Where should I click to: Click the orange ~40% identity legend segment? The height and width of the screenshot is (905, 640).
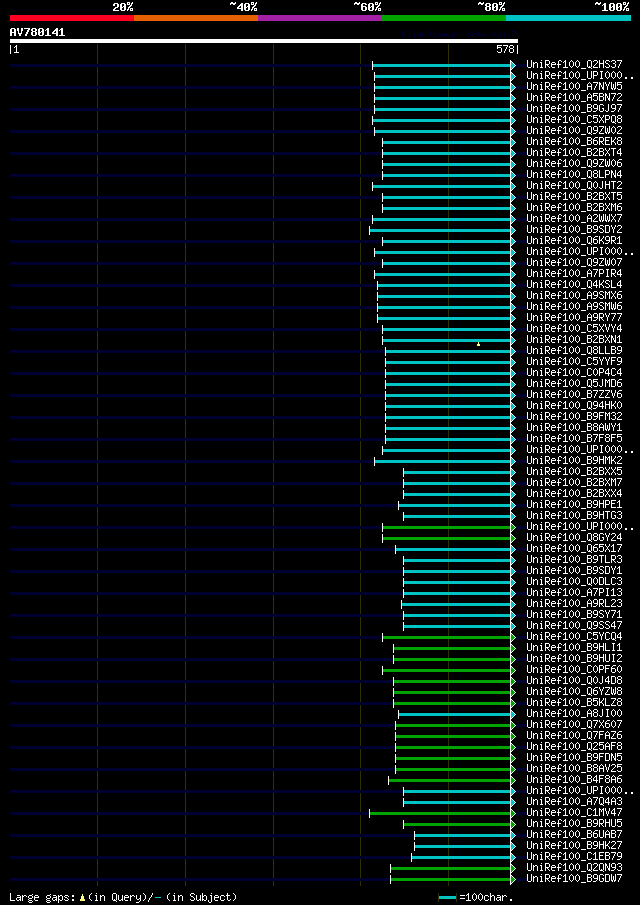196,18
